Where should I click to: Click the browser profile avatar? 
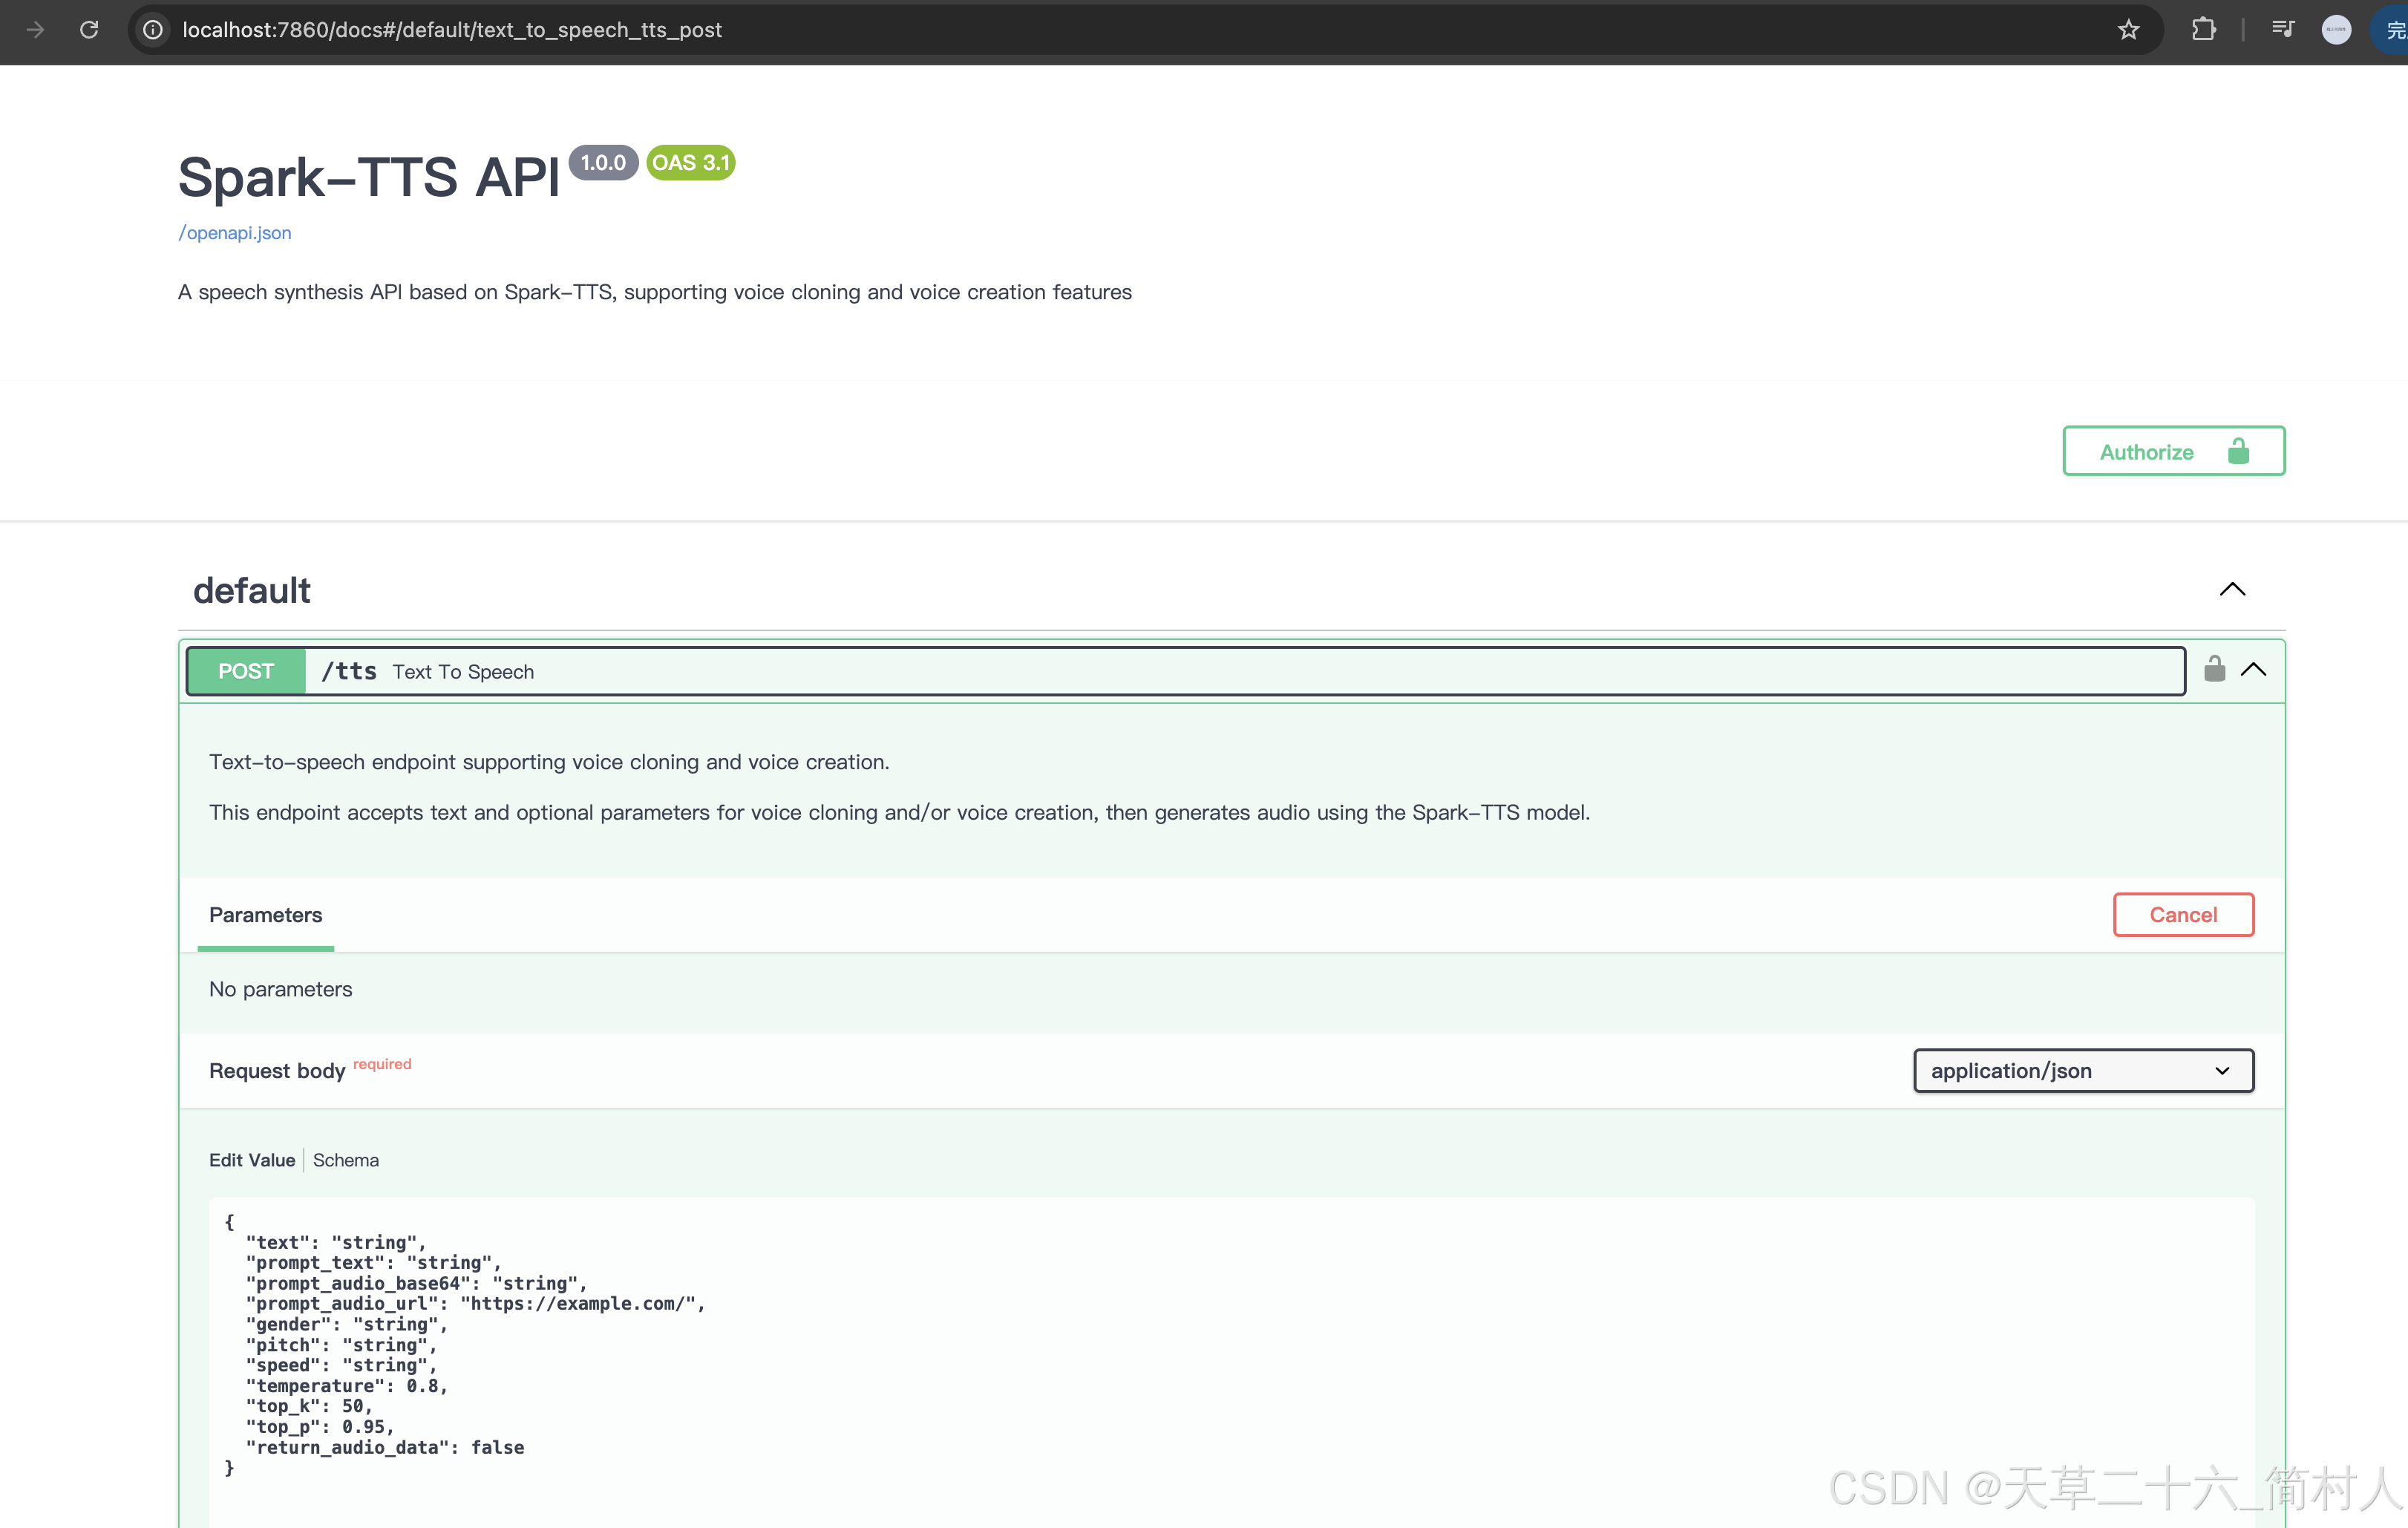(2335, 30)
